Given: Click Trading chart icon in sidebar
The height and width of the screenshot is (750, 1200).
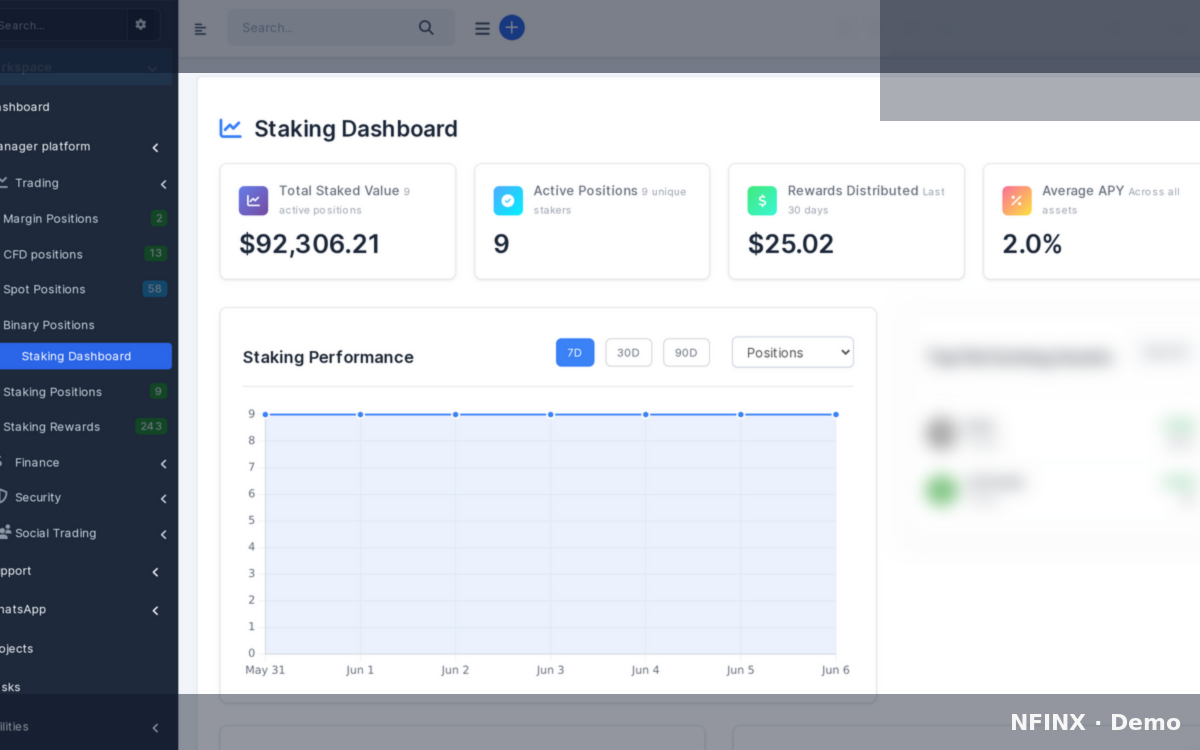Looking at the screenshot, I should [x=4, y=182].
